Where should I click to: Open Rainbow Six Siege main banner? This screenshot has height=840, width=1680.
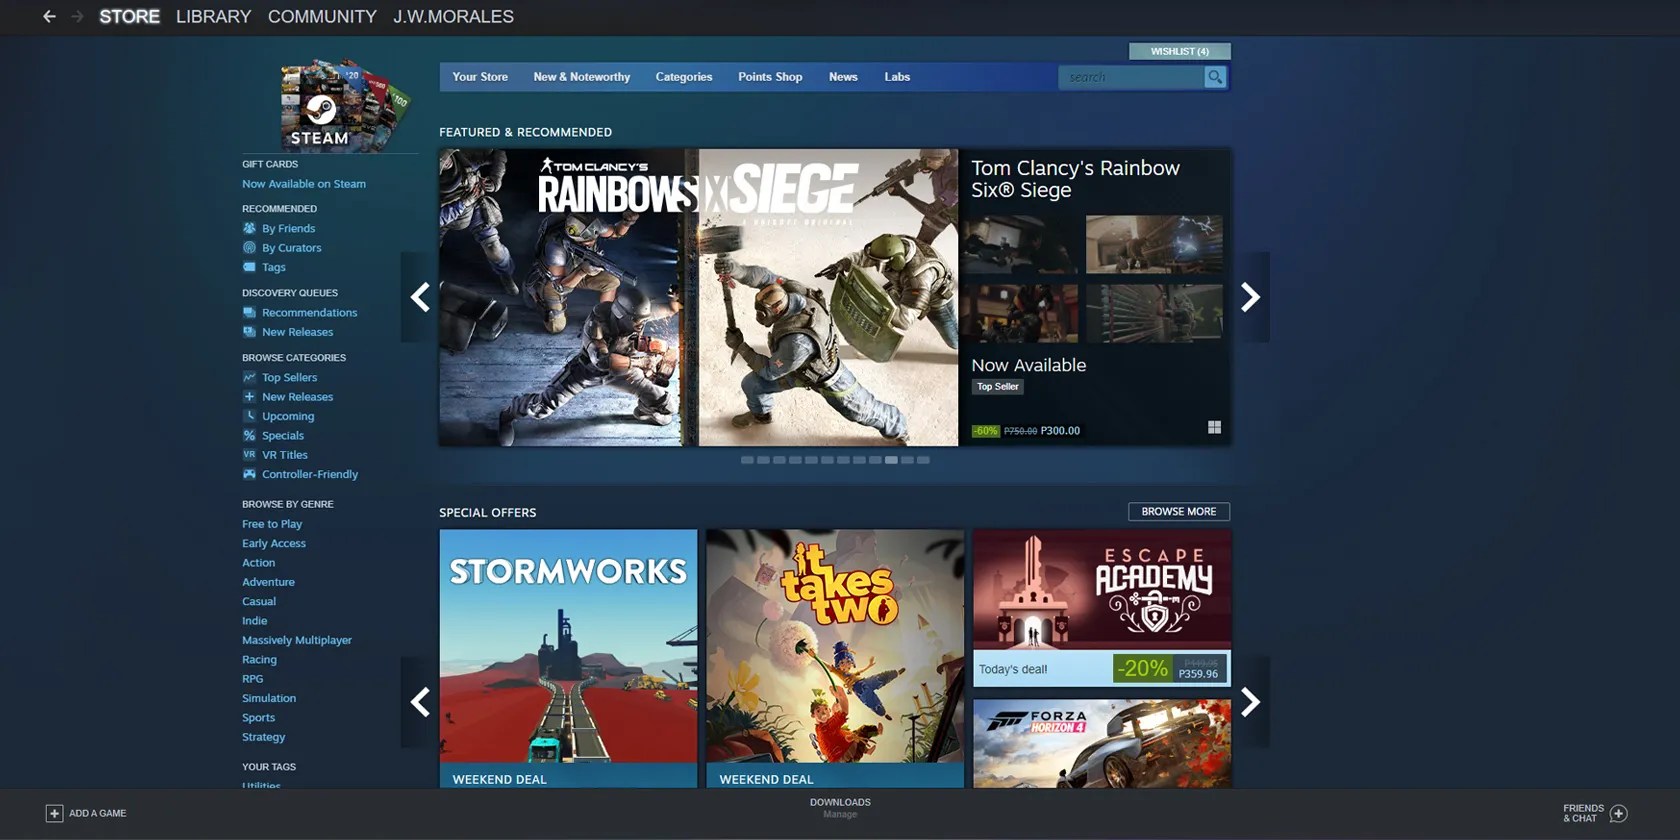pos(699,298)
